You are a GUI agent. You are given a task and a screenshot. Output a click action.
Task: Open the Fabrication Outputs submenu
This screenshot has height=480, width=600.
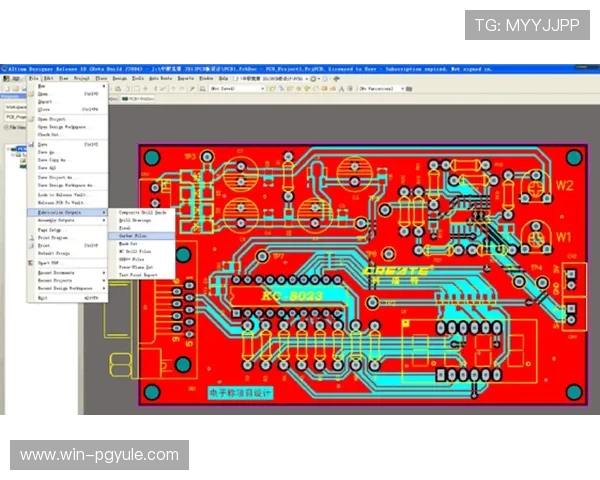(x=61, y=212)
